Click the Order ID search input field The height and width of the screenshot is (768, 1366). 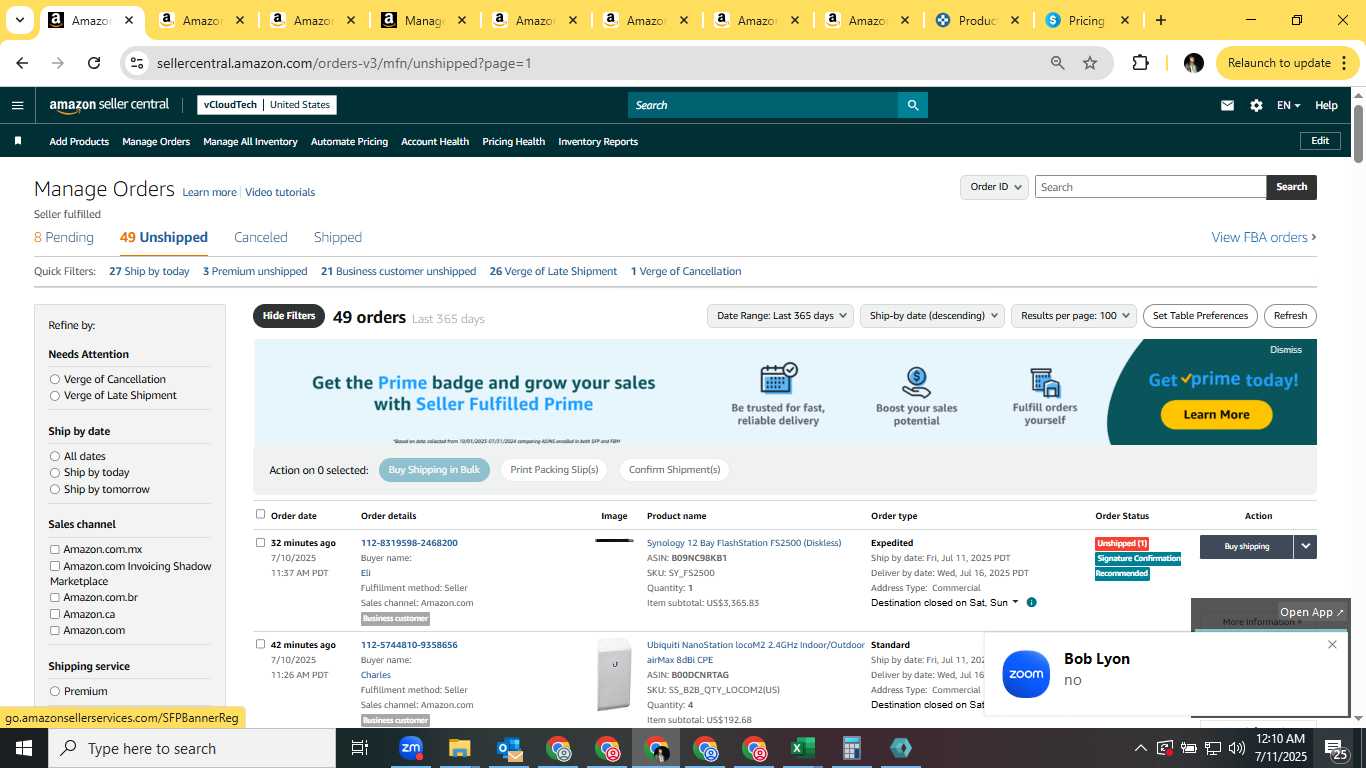click(1150, 187)
